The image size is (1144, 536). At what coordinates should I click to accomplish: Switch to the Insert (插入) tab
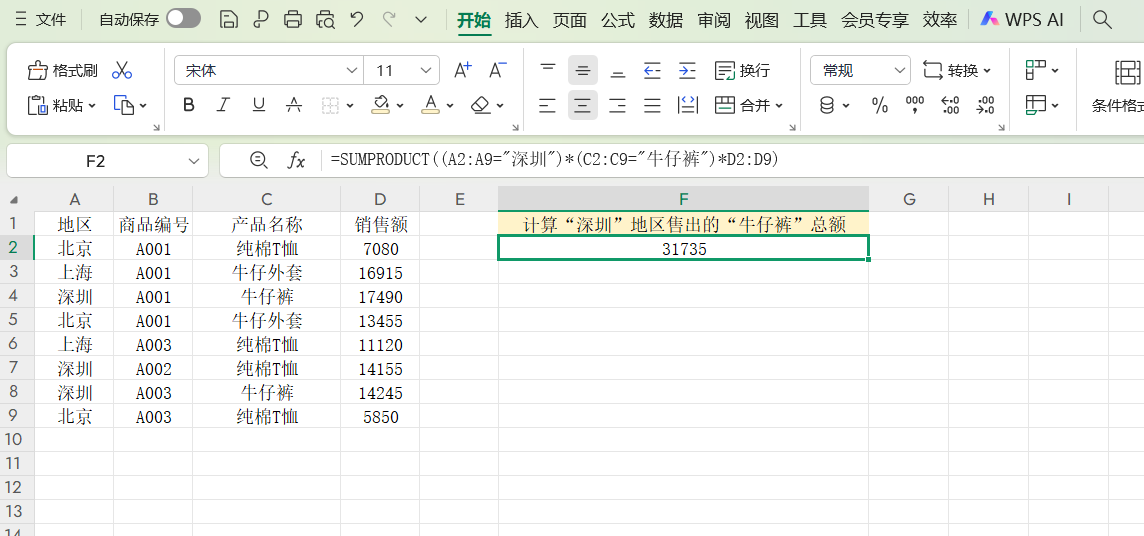(x=521, y=20)
